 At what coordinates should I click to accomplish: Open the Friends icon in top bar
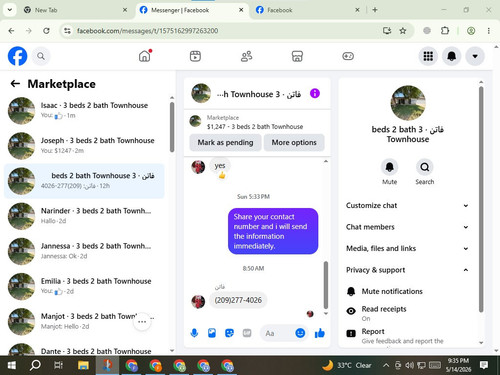coord(246,56)
